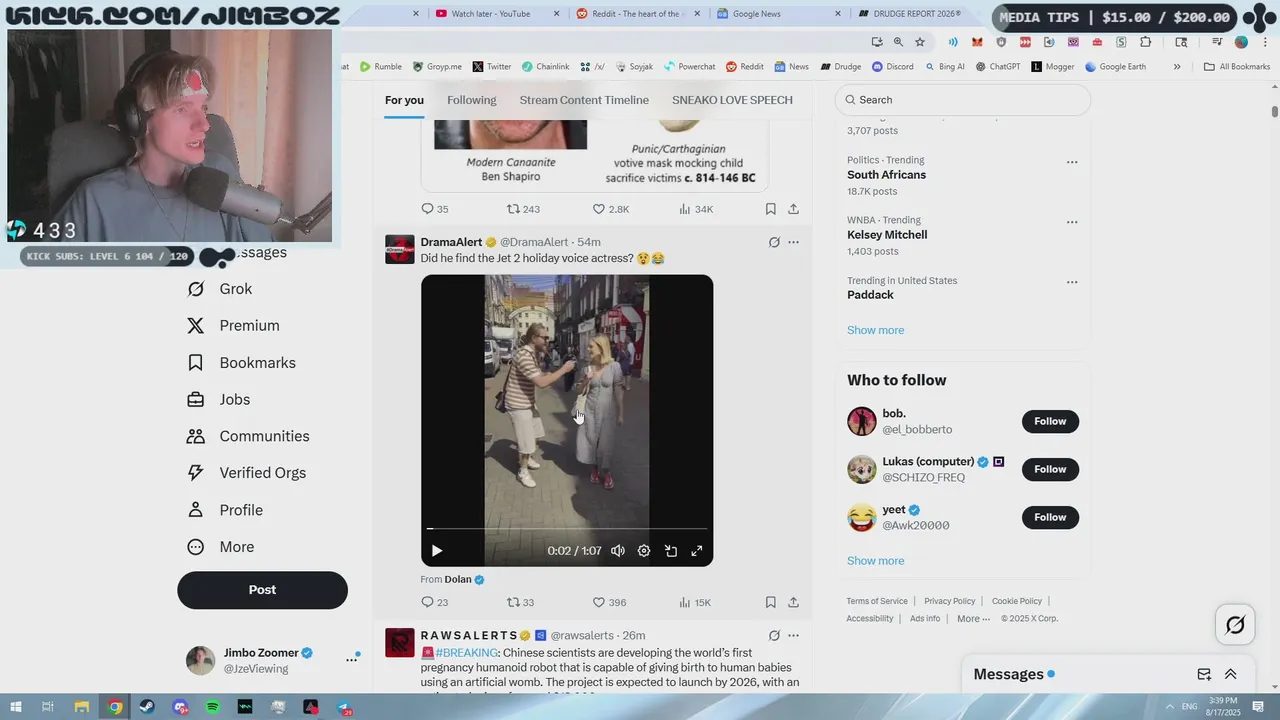1280x720 pixels.
Task: Show more trending topics
Action: [x=875, y=330]
